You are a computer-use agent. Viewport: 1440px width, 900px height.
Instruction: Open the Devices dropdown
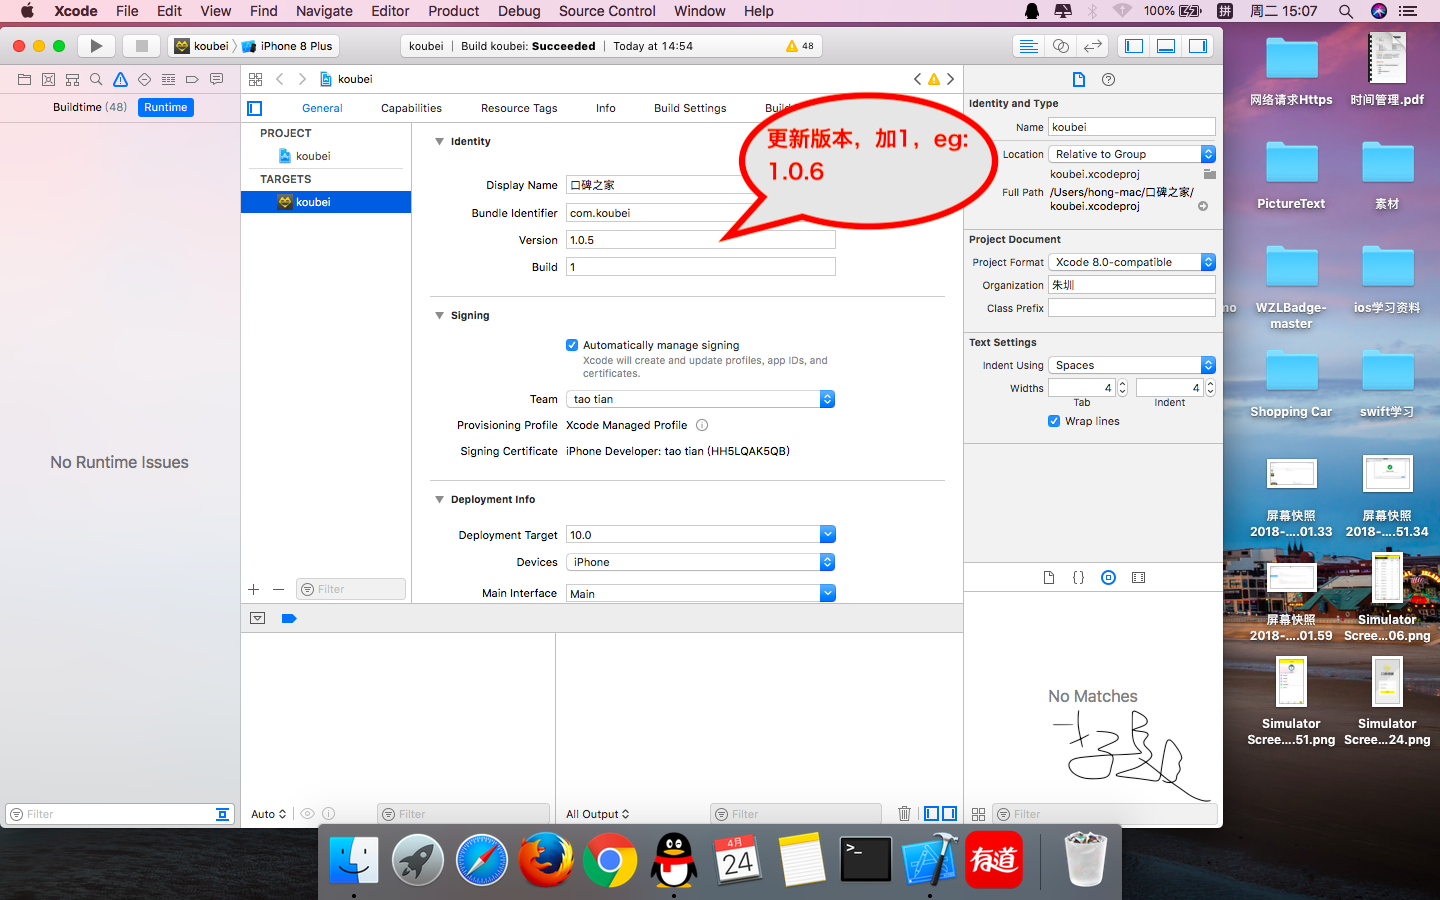pyautogui.click(x=700, y=562)
